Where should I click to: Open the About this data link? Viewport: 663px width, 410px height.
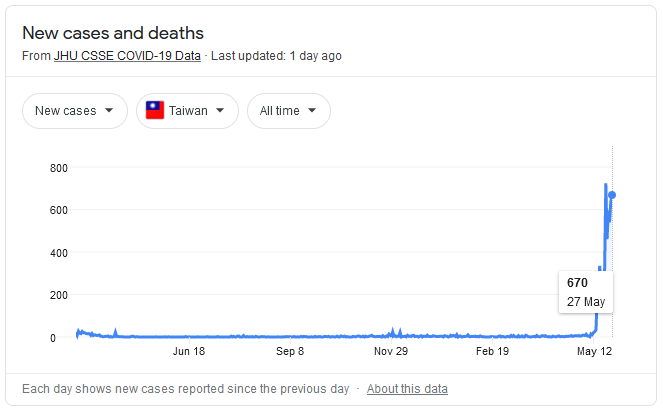tap(407, 388)
